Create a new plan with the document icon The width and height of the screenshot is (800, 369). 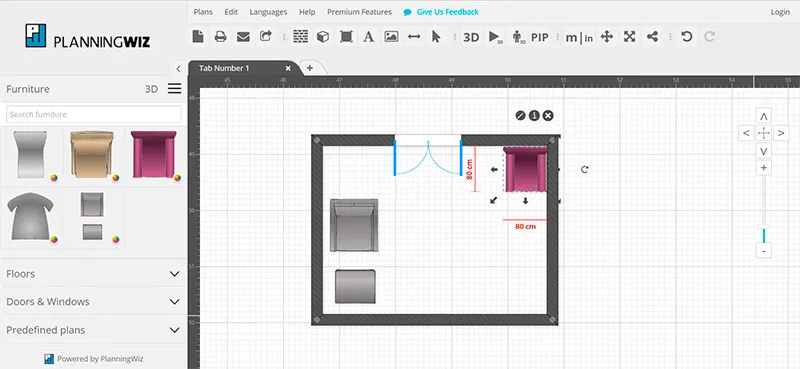[198, 37]
